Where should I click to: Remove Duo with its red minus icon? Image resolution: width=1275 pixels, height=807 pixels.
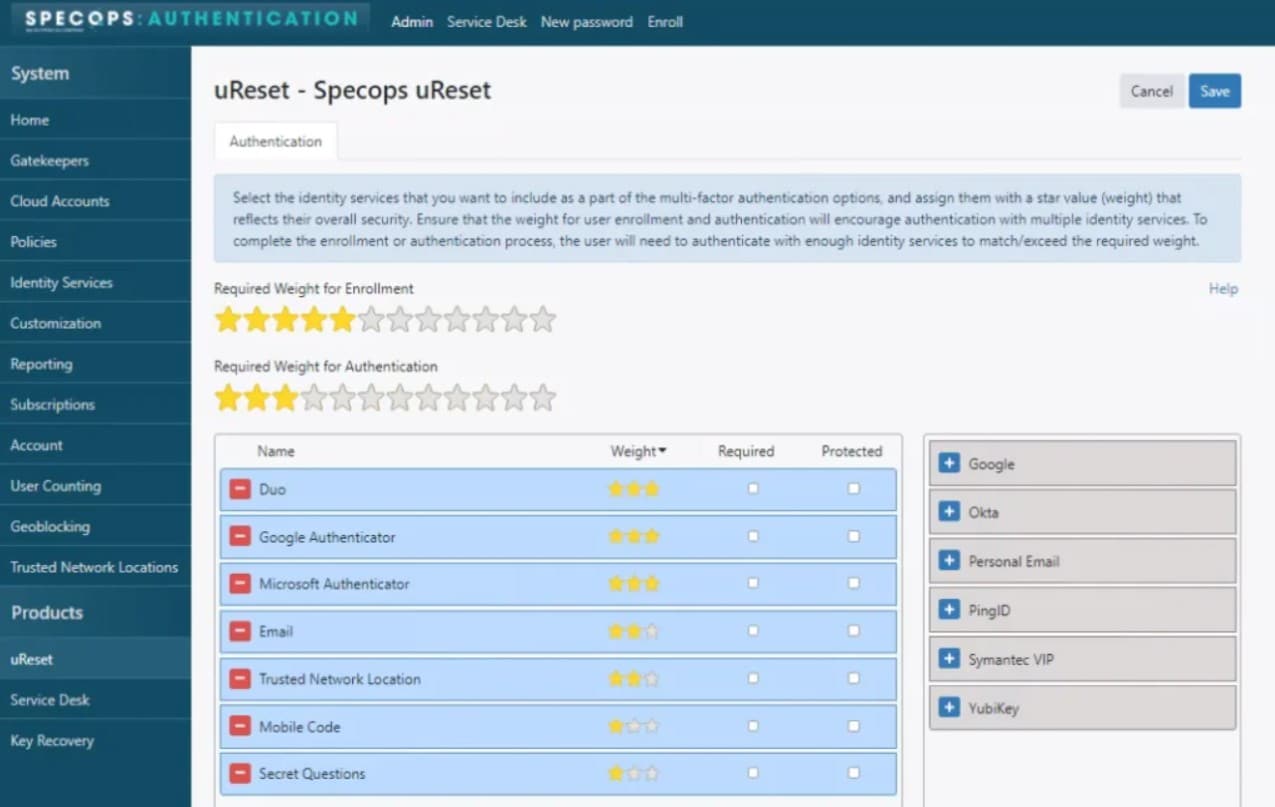pyautogui.click(x=240, y=489)
